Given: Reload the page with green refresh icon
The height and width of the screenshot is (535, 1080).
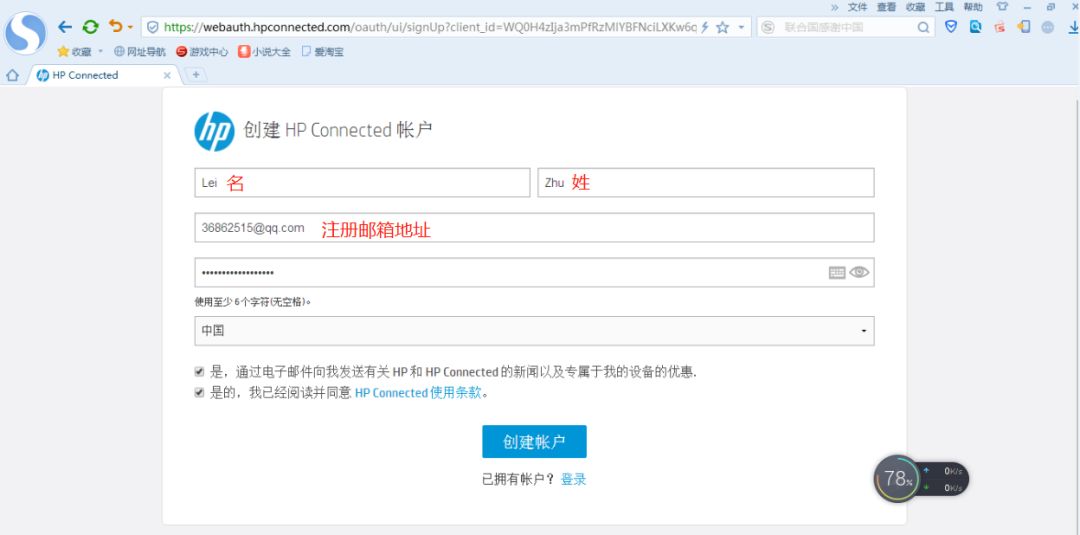Looking at the screenshot, I should [x=90, y=27].
